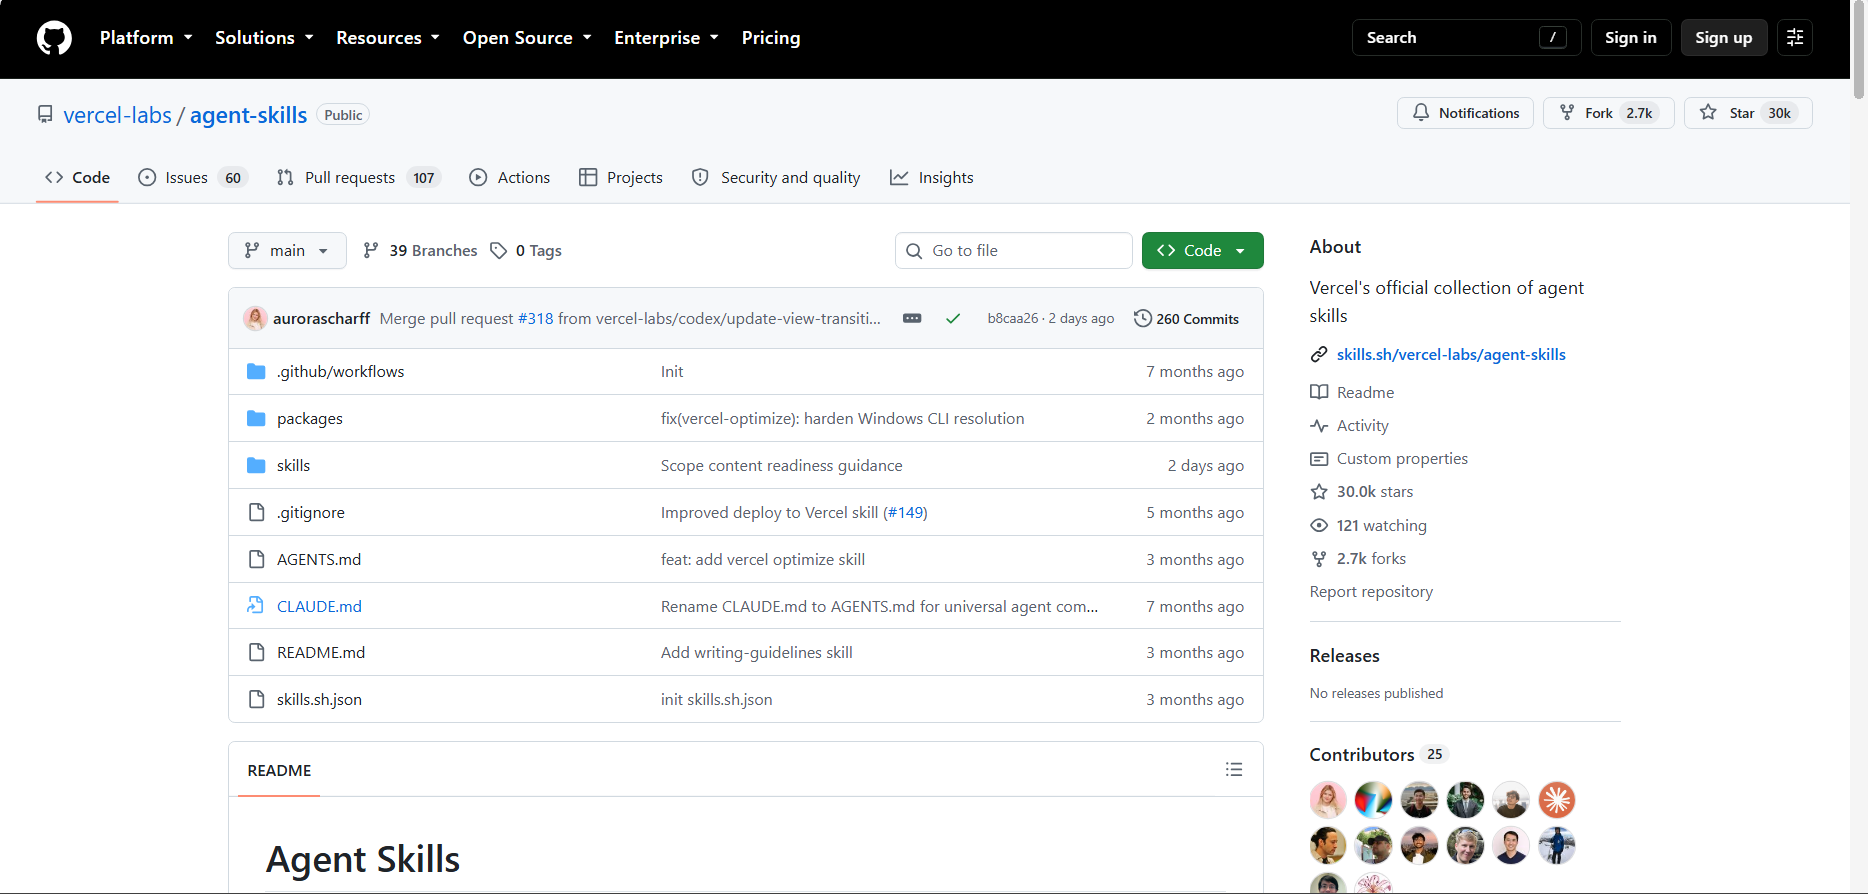Open Report repository link
Image resolution: width=1868 pixels, height=894 pixels.
[1371, 592]
